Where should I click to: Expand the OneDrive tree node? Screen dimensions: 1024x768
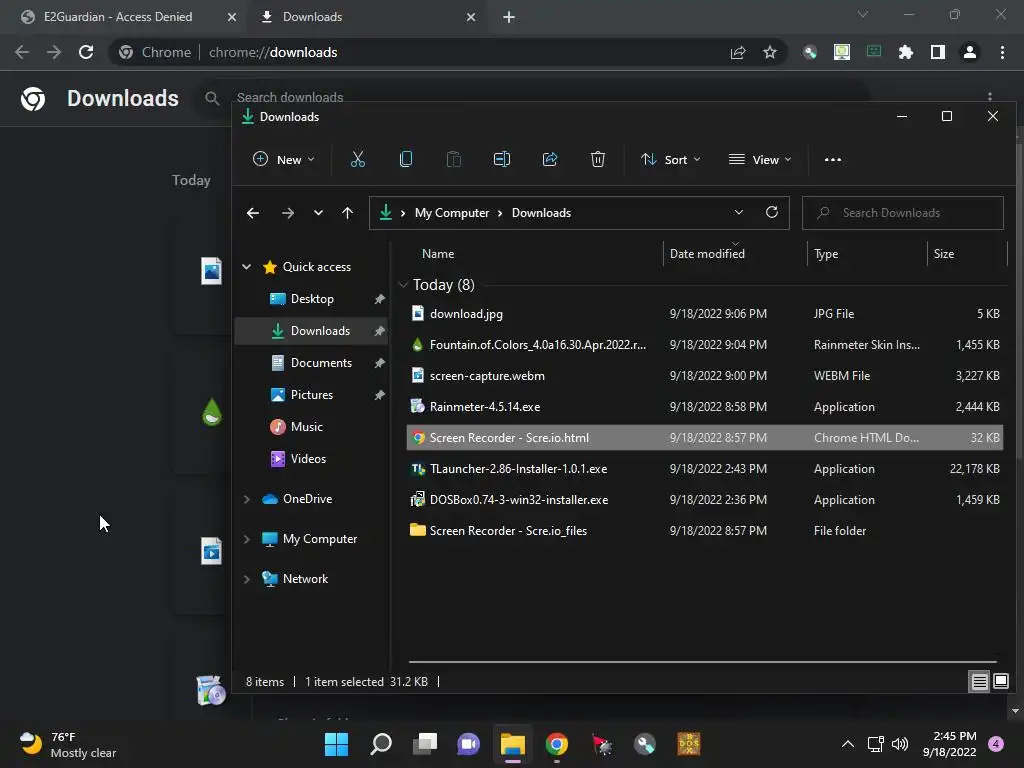point(247,499)
